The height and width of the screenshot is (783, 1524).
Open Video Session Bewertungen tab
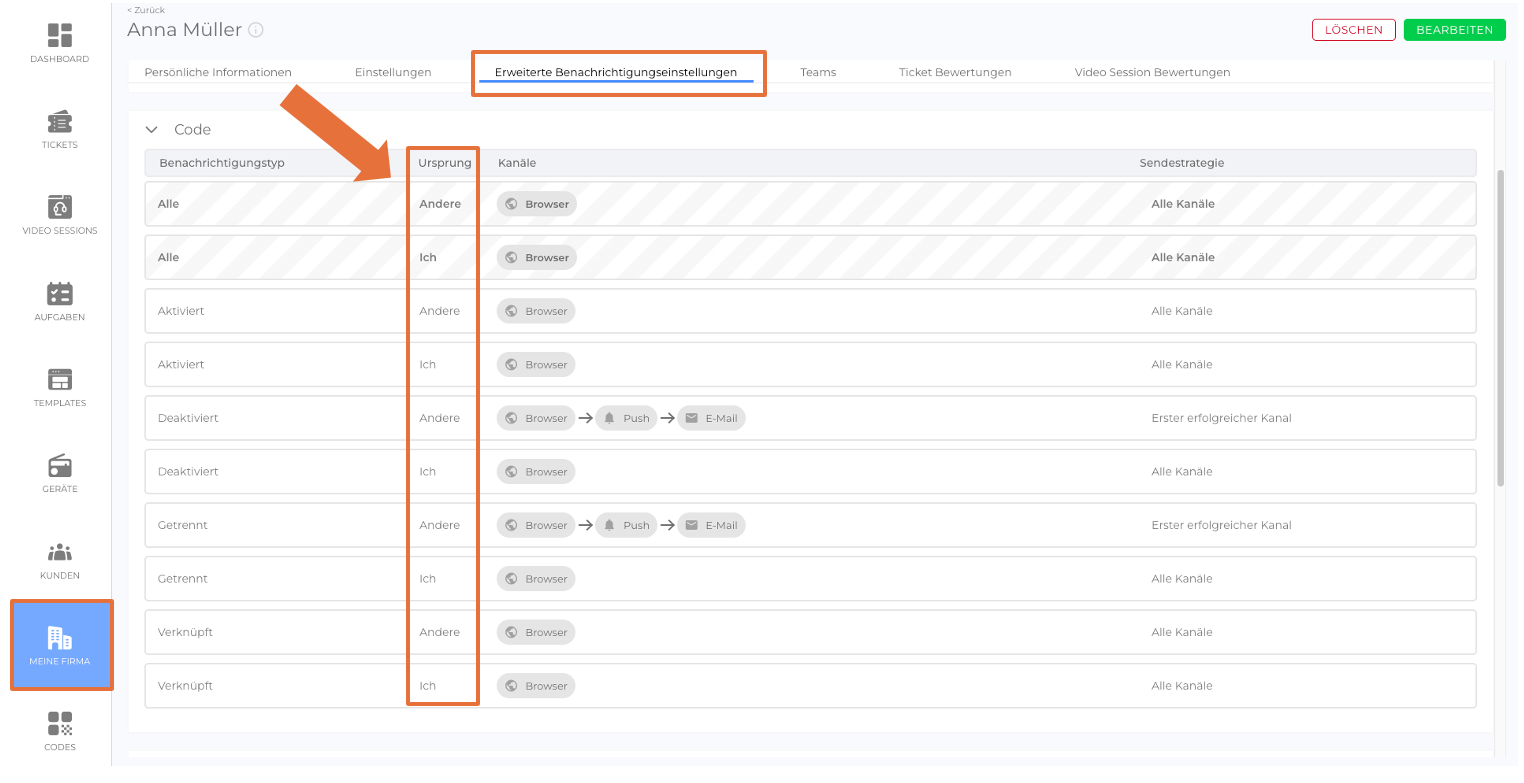click(1152, 72)
